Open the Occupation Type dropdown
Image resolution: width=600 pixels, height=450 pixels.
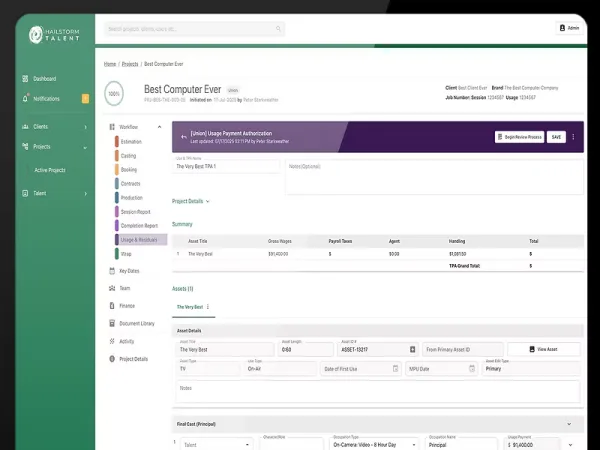pyautogui.click(x=373, y=445)
